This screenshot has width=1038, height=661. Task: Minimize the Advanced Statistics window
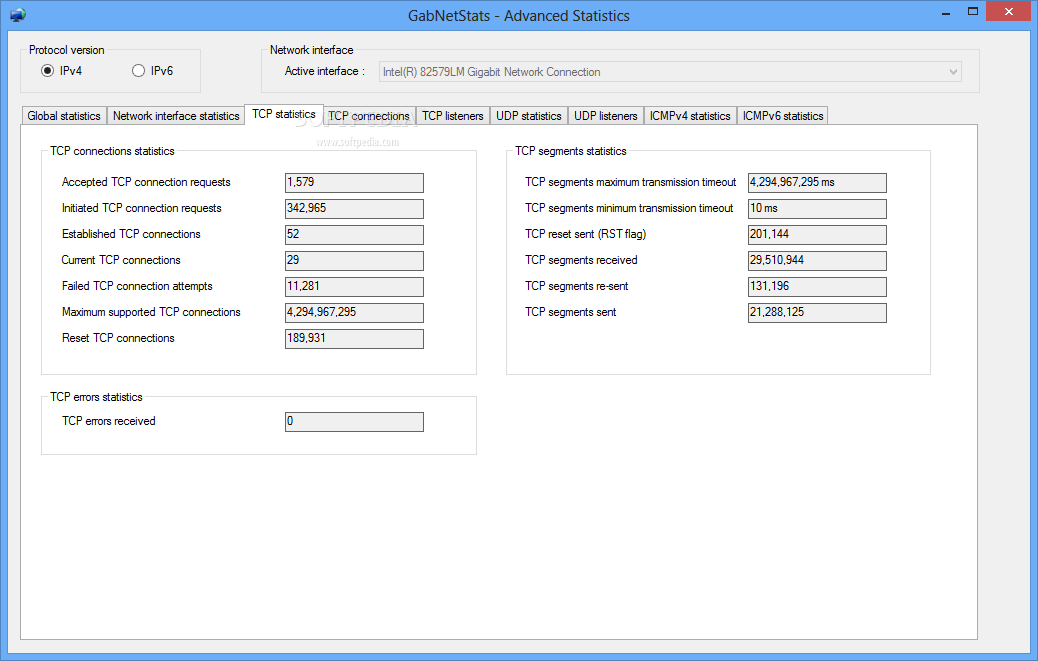click(946, 13)
